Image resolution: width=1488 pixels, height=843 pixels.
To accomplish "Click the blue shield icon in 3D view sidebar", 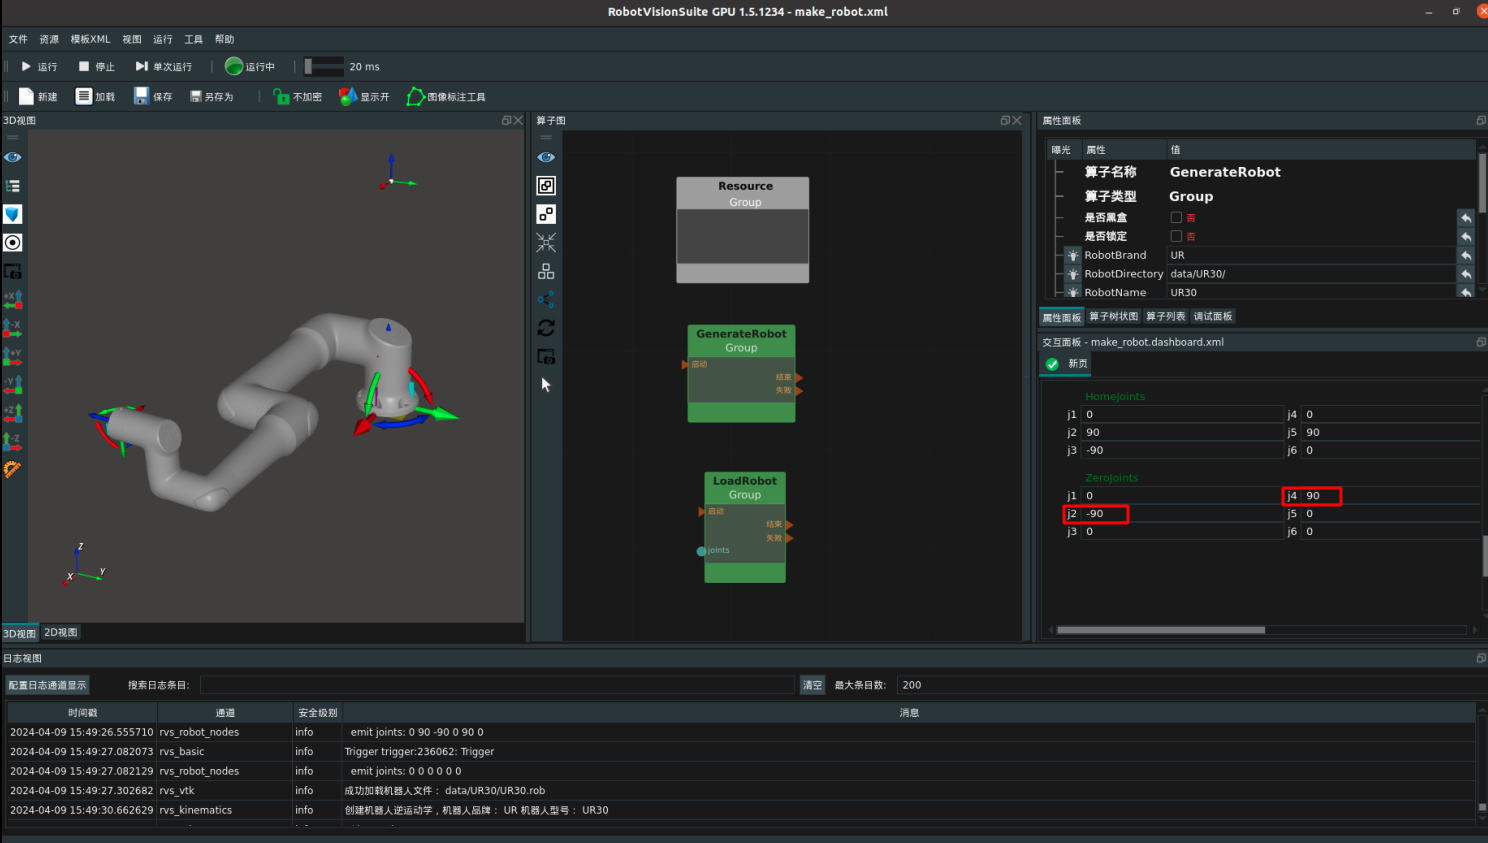I will [13, 214].
